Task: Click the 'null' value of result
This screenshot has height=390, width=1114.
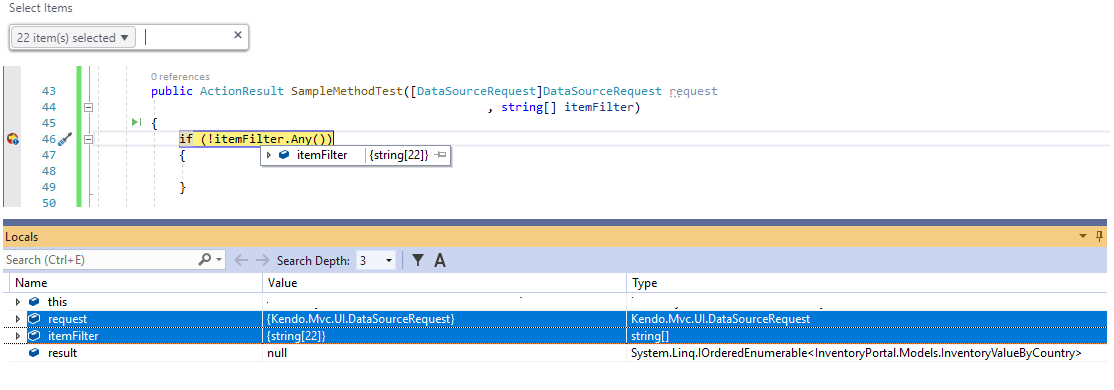Action: 278,353
